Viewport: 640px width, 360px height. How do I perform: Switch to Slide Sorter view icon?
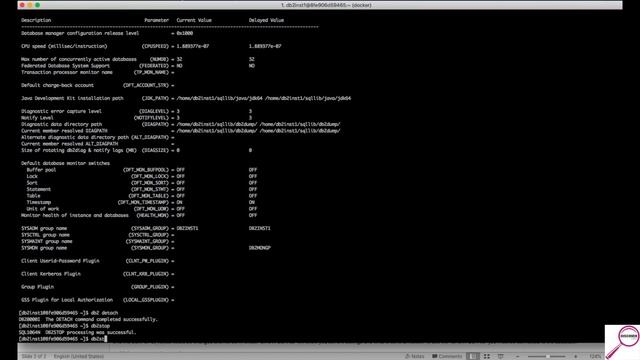(487, 356)
